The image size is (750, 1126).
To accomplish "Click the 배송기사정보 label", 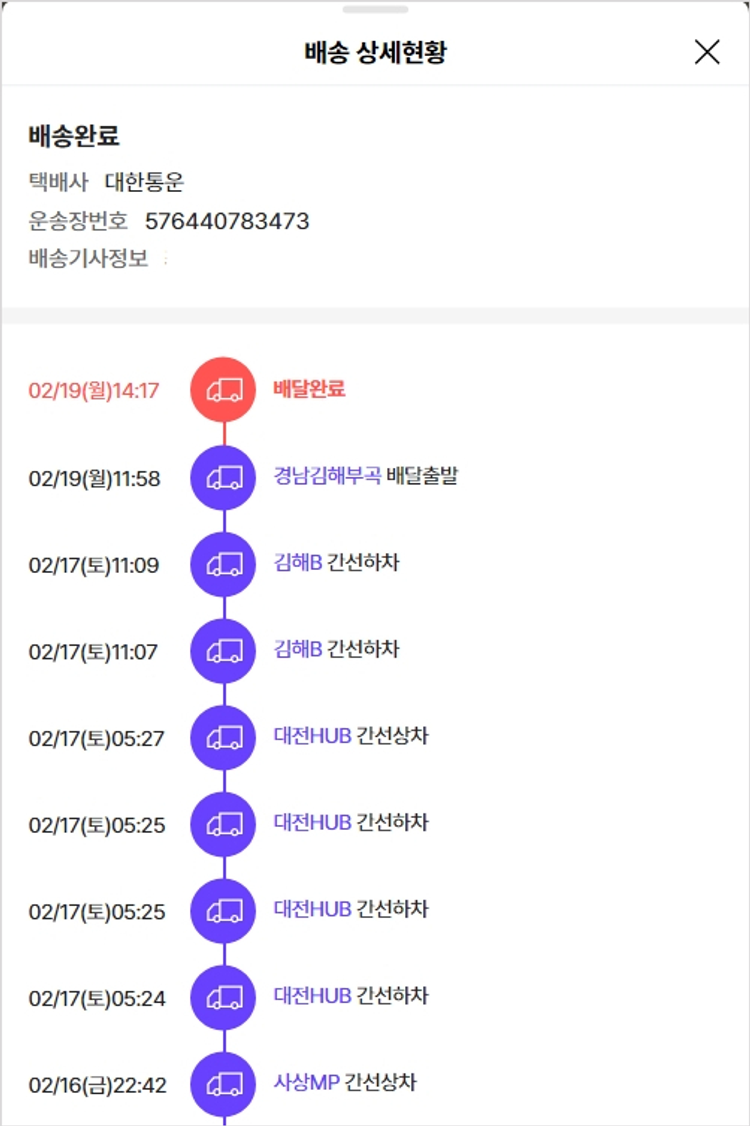I will [x=88, y=259].
